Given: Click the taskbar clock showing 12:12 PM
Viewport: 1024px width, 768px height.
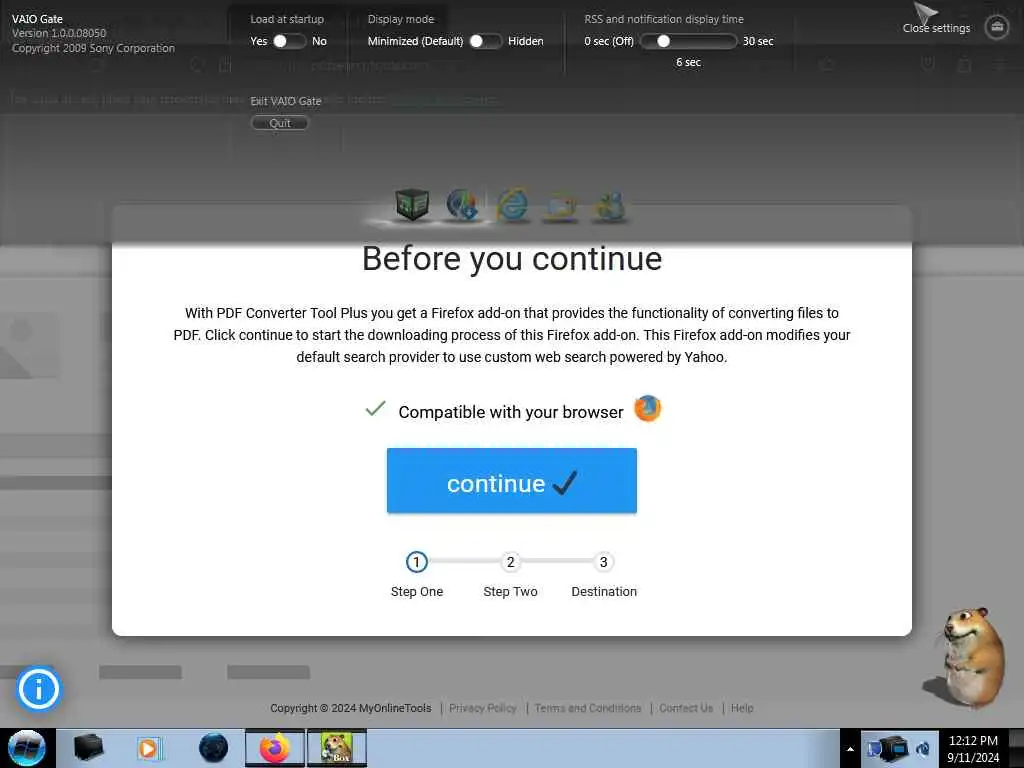Looking at the screenshot, I should pyautogui.click(x=973, y=749).
